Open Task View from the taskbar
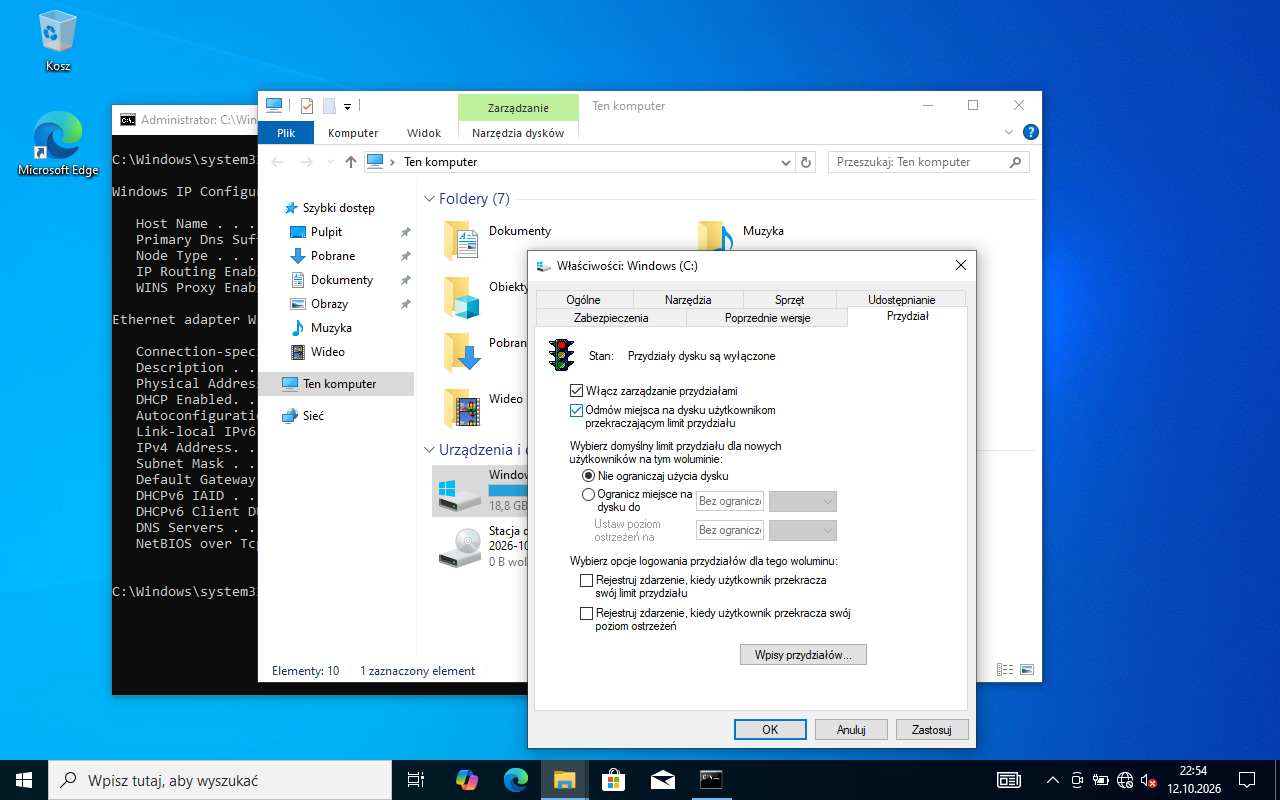 coord(416,779)
